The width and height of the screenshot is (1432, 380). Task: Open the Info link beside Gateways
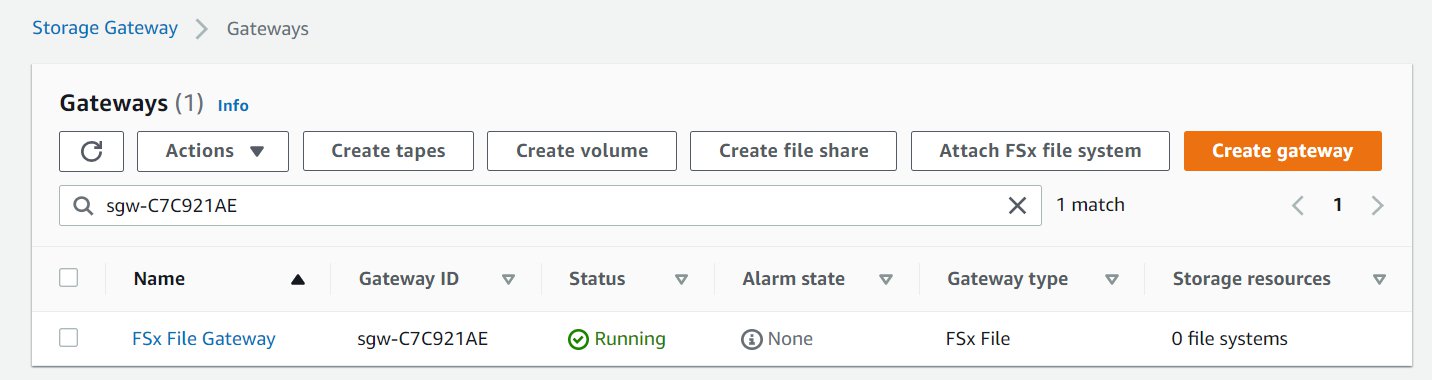(233, 105)
